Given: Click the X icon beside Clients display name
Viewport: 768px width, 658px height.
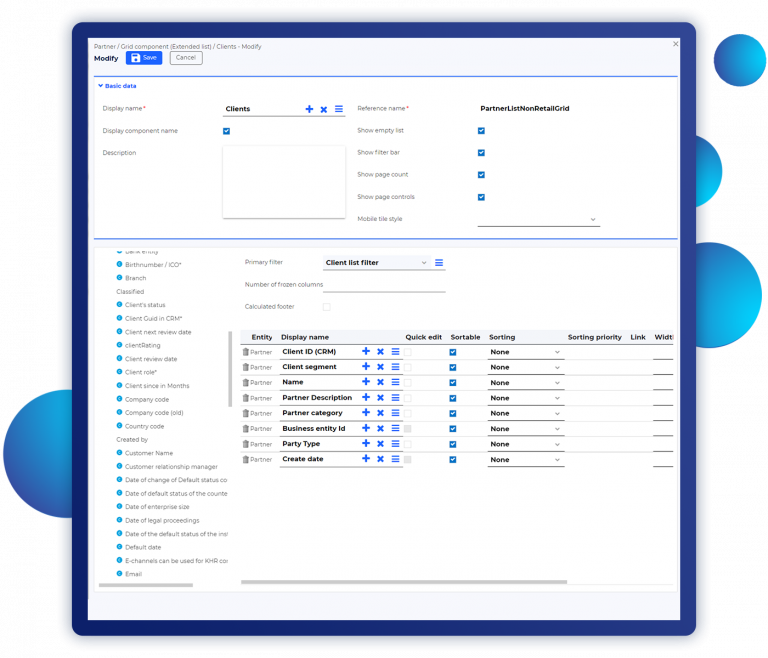Looking at the screenshot, I should [324, 109].
